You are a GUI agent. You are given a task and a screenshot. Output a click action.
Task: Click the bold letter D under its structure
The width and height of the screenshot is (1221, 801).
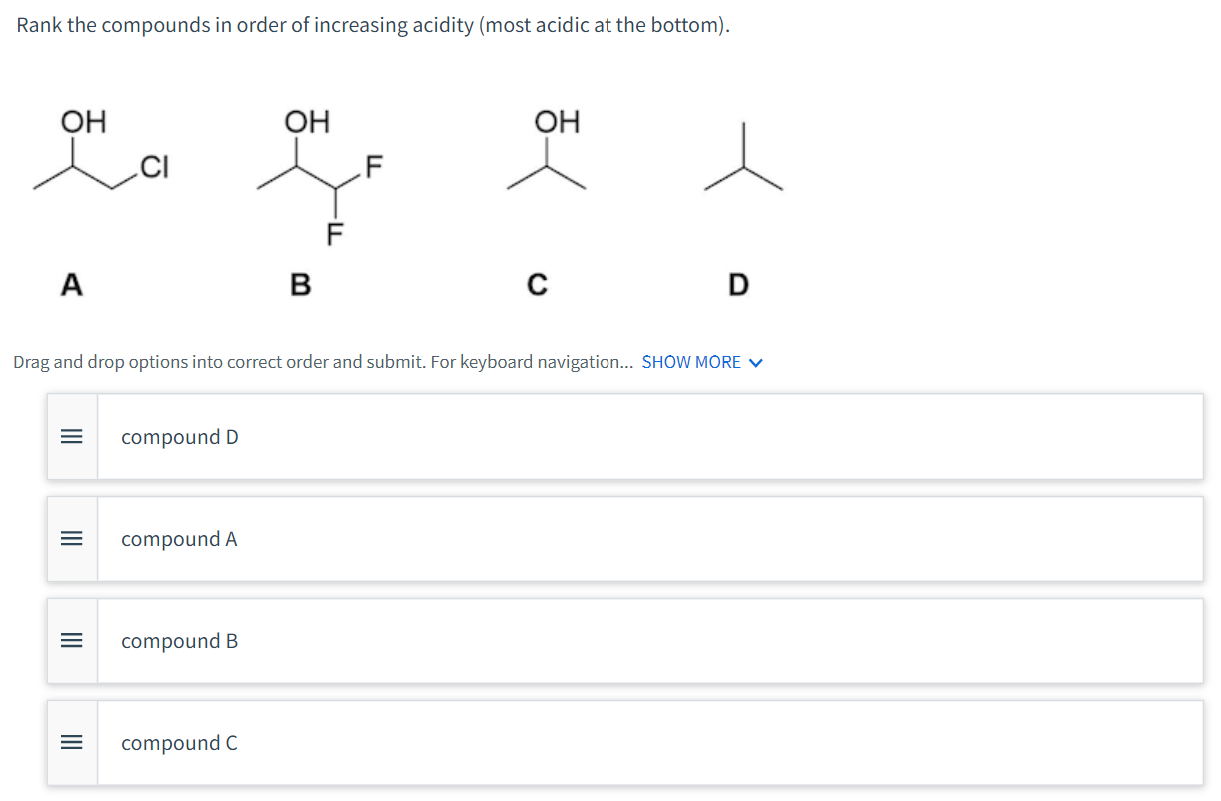pos(737,286)
